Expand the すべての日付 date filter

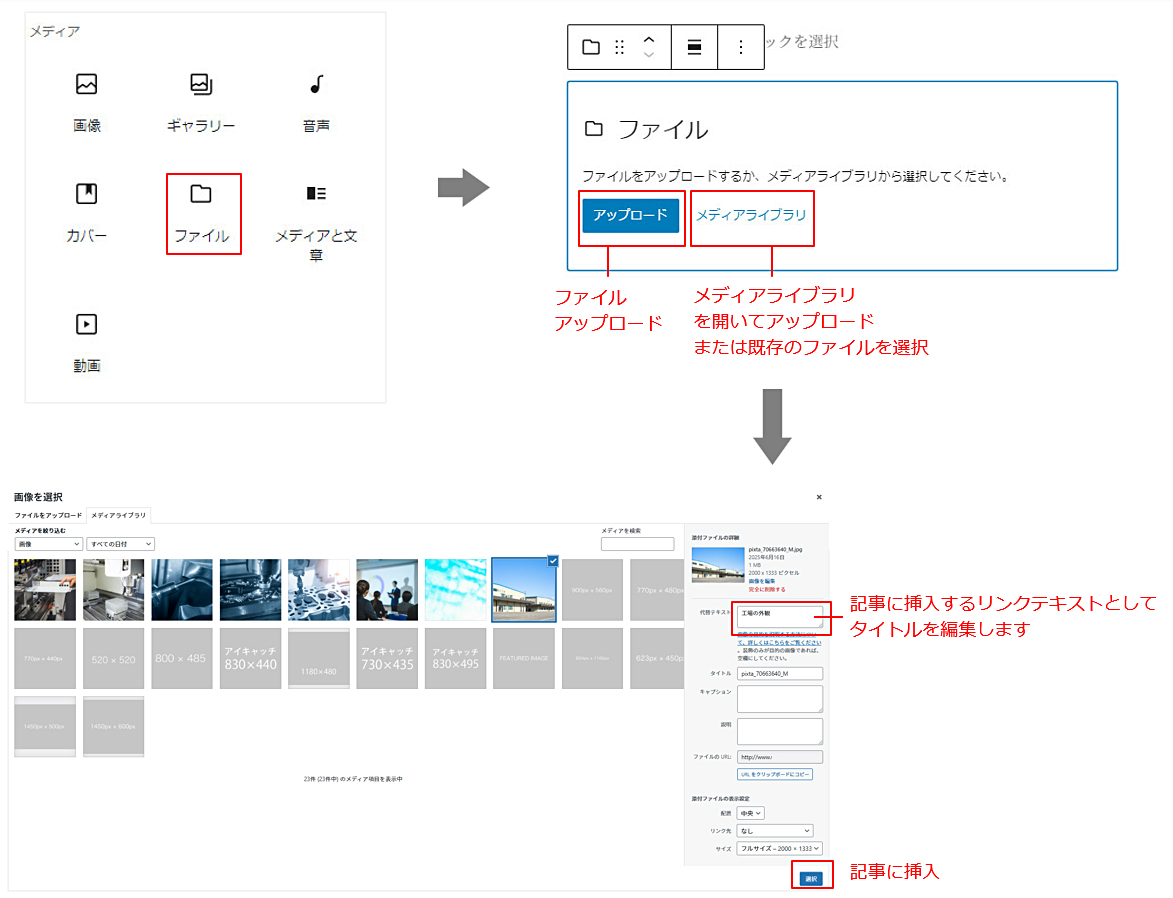(x=120, y=544)
